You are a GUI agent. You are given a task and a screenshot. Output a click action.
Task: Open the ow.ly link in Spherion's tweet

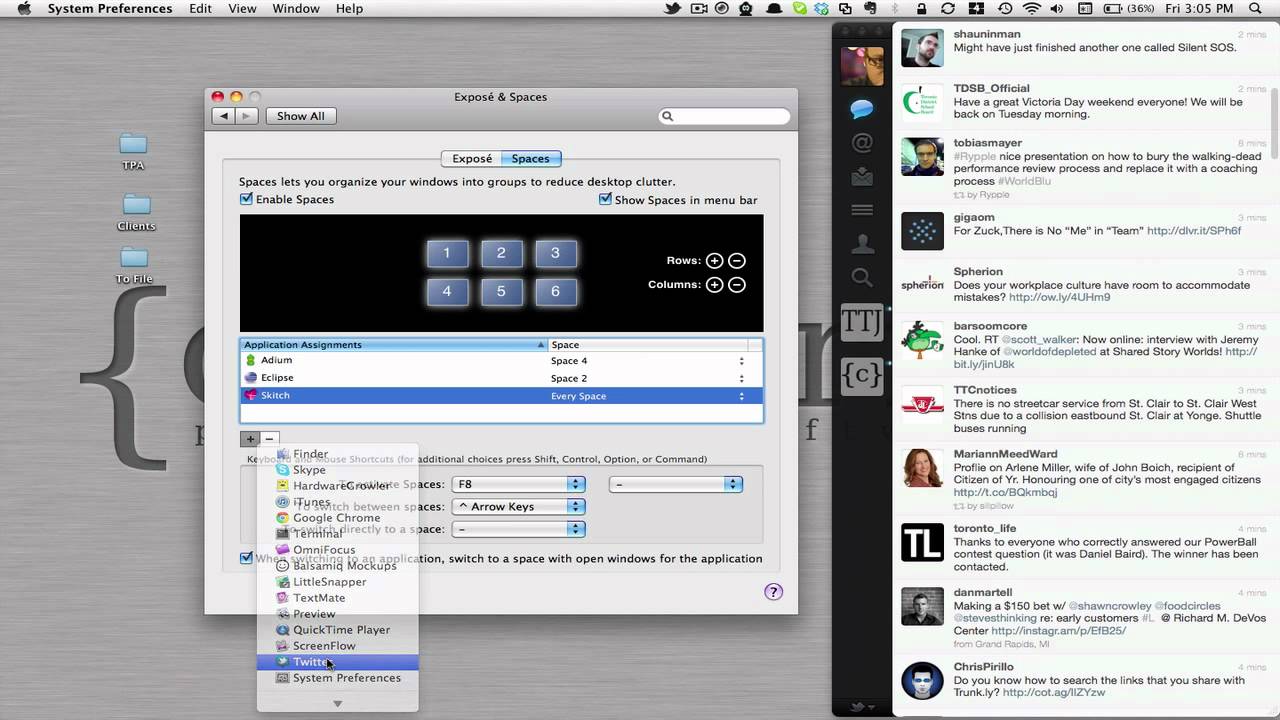point(1059,298)
